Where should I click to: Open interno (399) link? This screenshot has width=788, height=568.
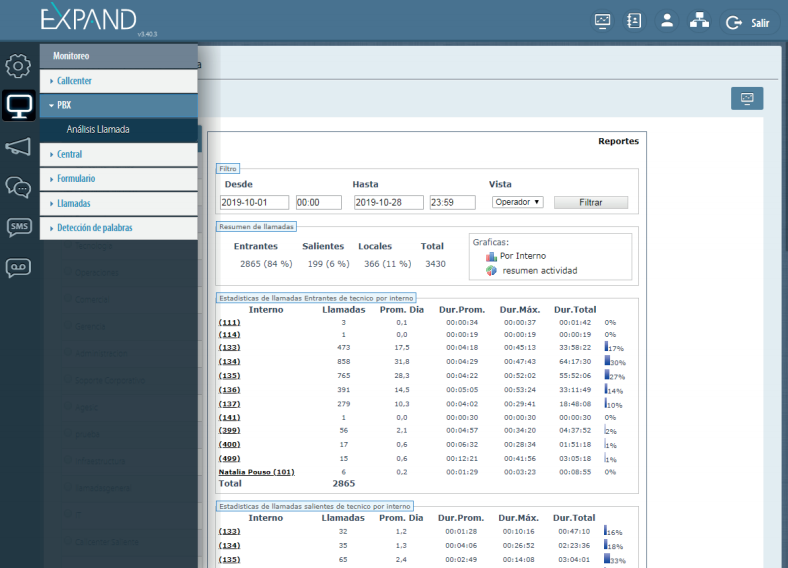click(x=229, y=431)
